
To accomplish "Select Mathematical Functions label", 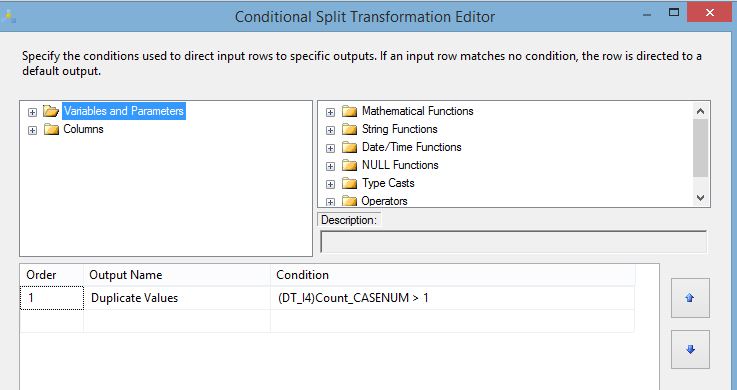I will (417, 111).
